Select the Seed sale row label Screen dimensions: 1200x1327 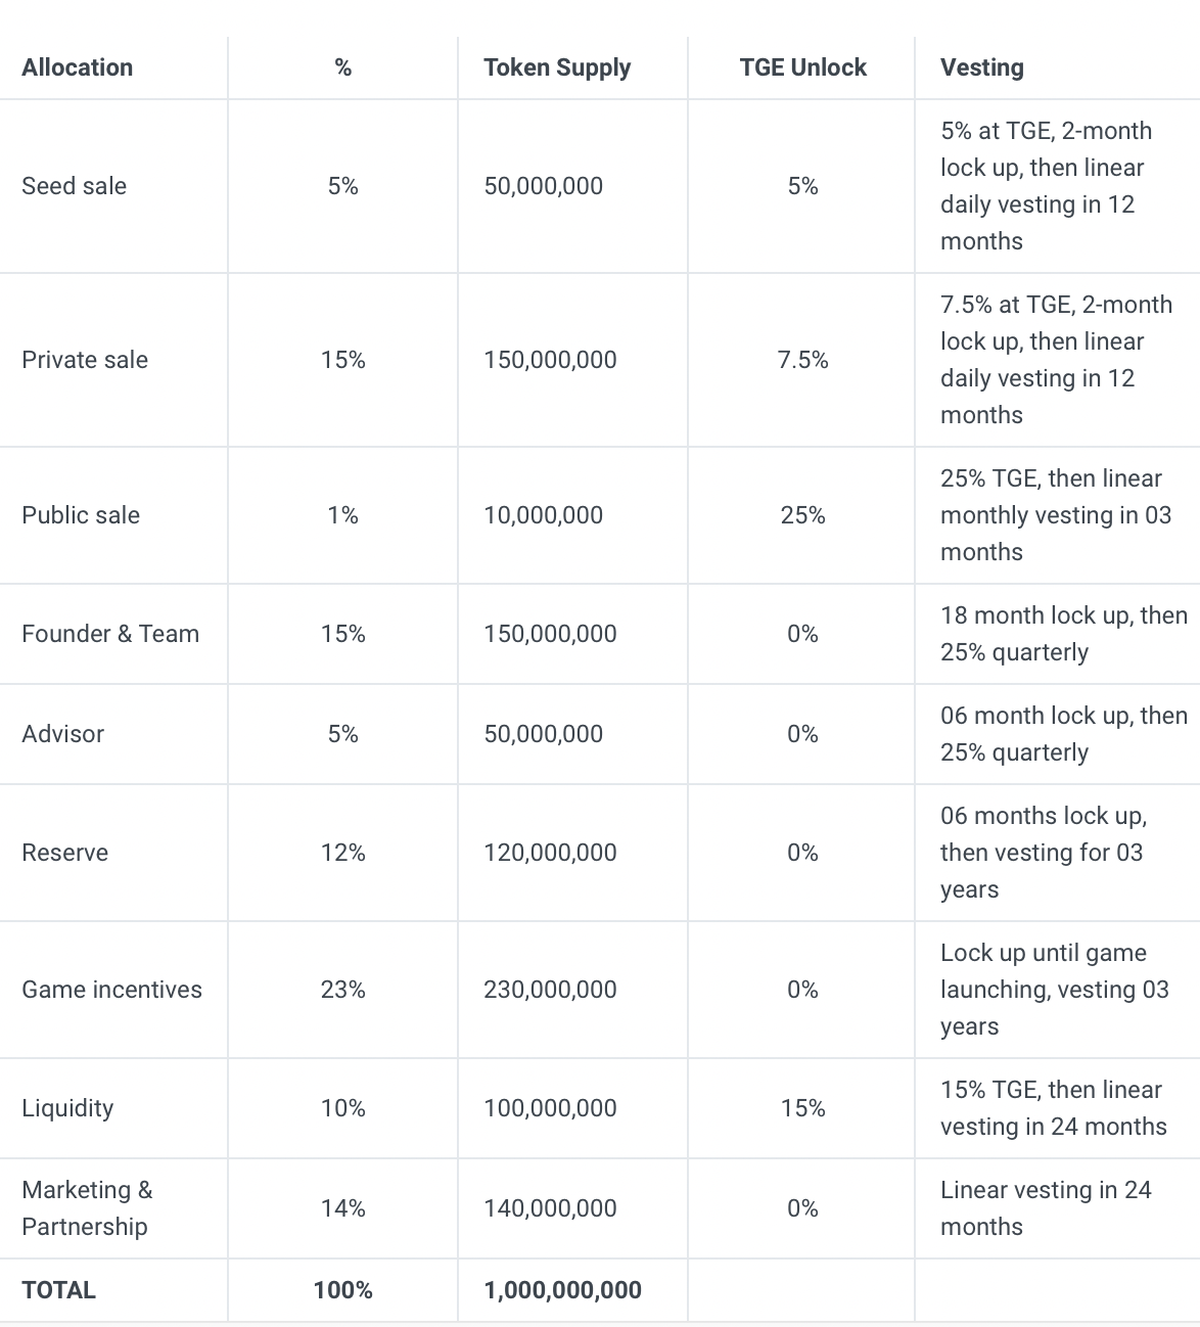74,186
